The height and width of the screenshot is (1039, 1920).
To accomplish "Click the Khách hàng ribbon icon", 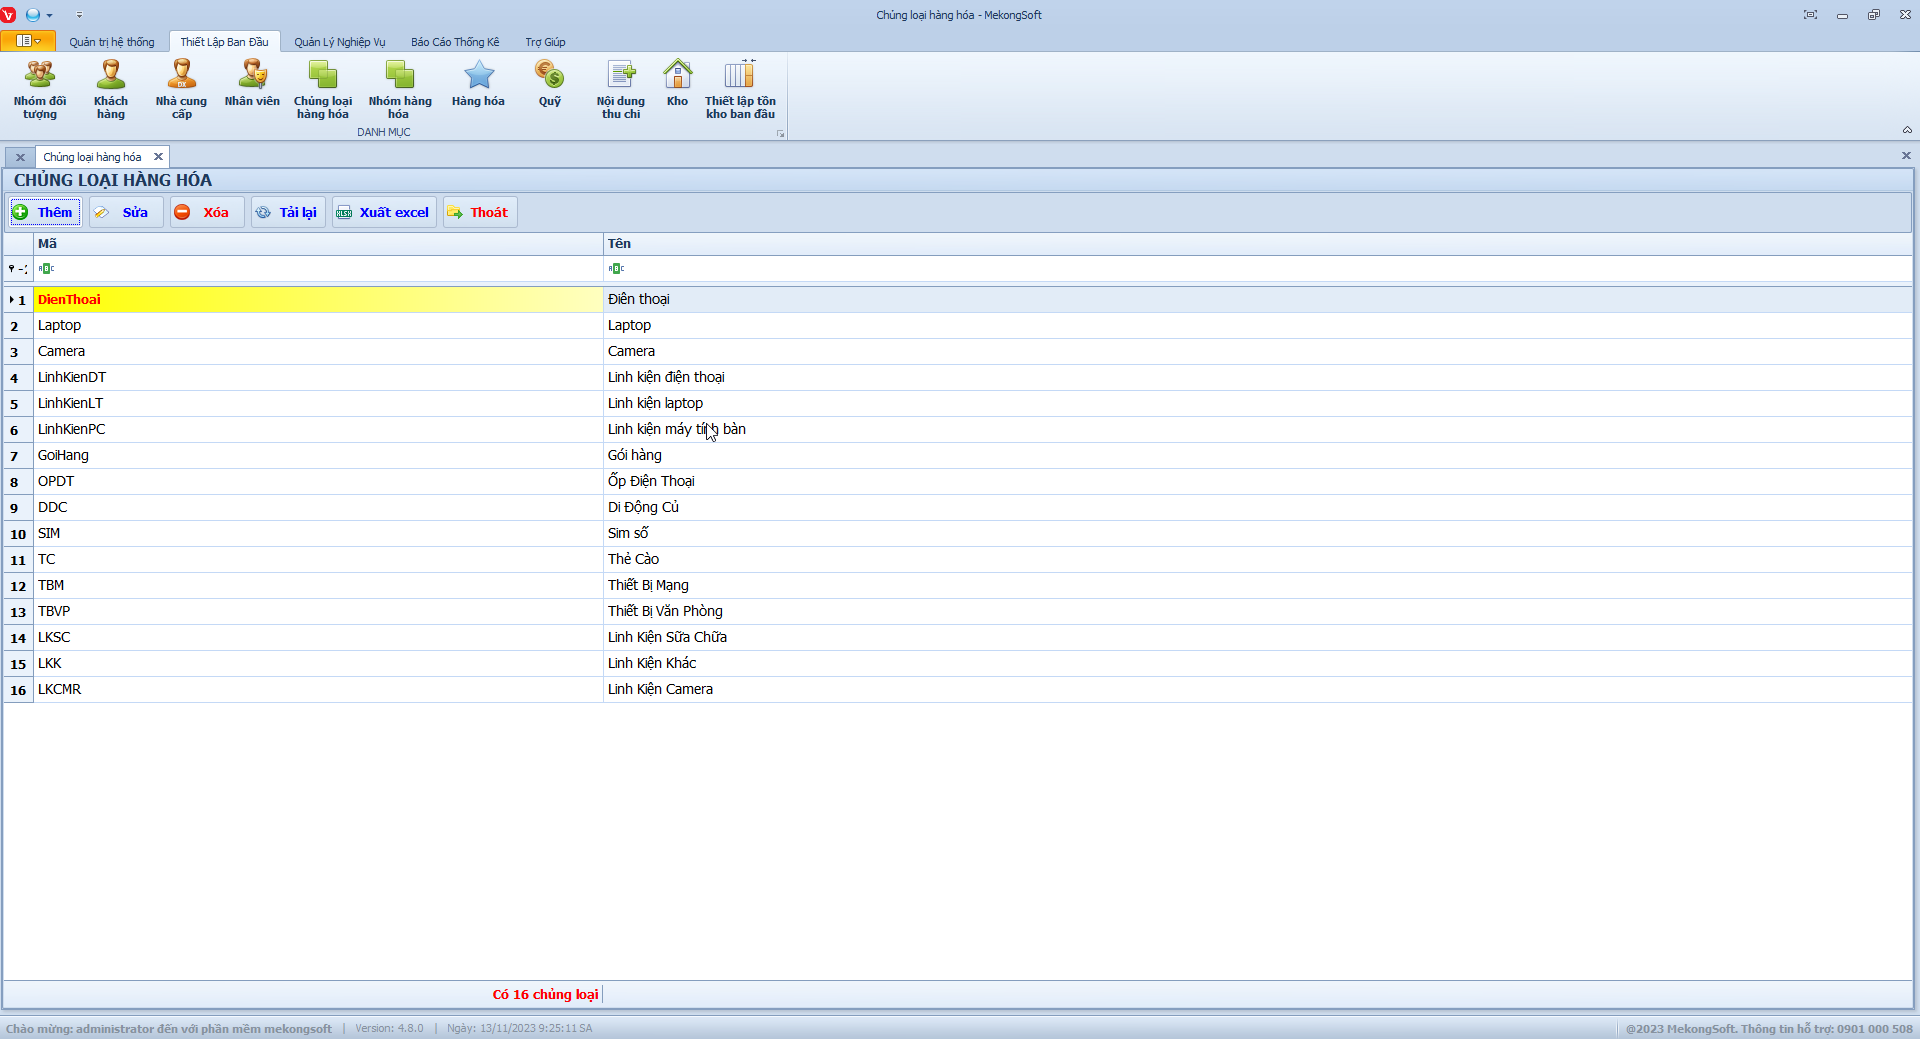I will [x=111, y=89].
